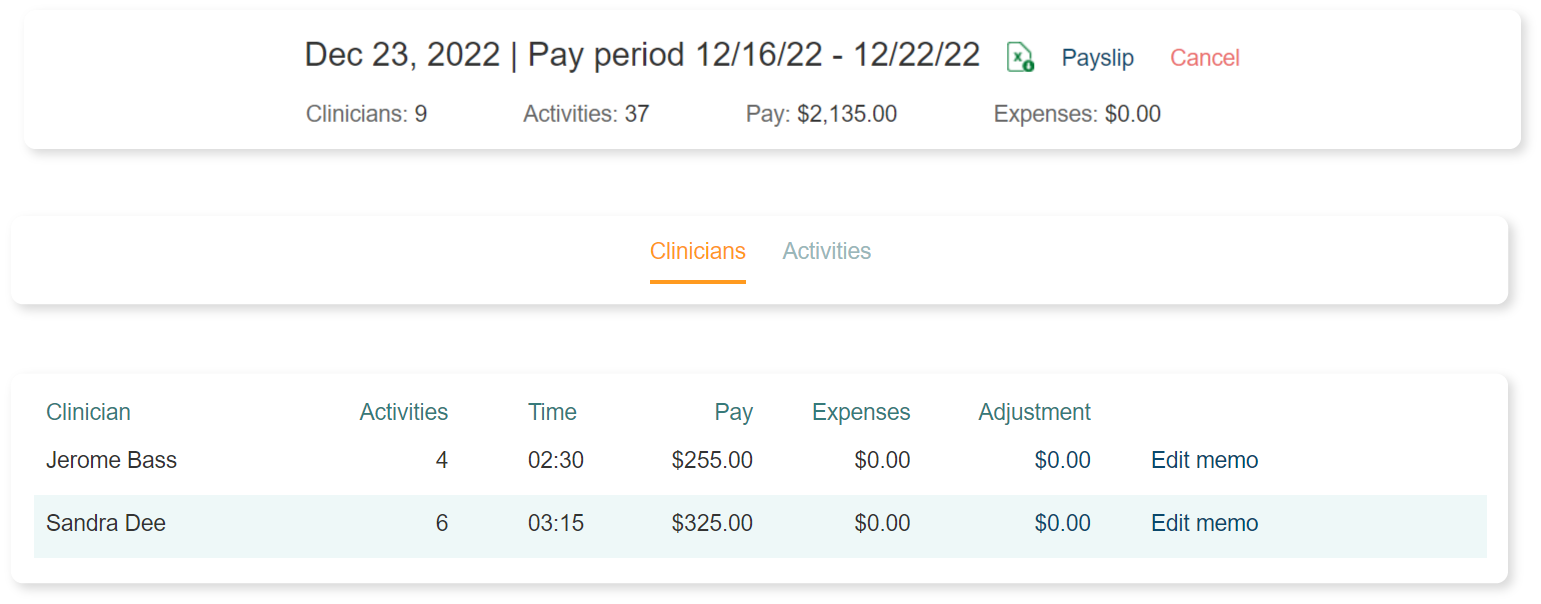1541x604 pixels.
Task: Click the Pay column header
Action: click(733, 412)
